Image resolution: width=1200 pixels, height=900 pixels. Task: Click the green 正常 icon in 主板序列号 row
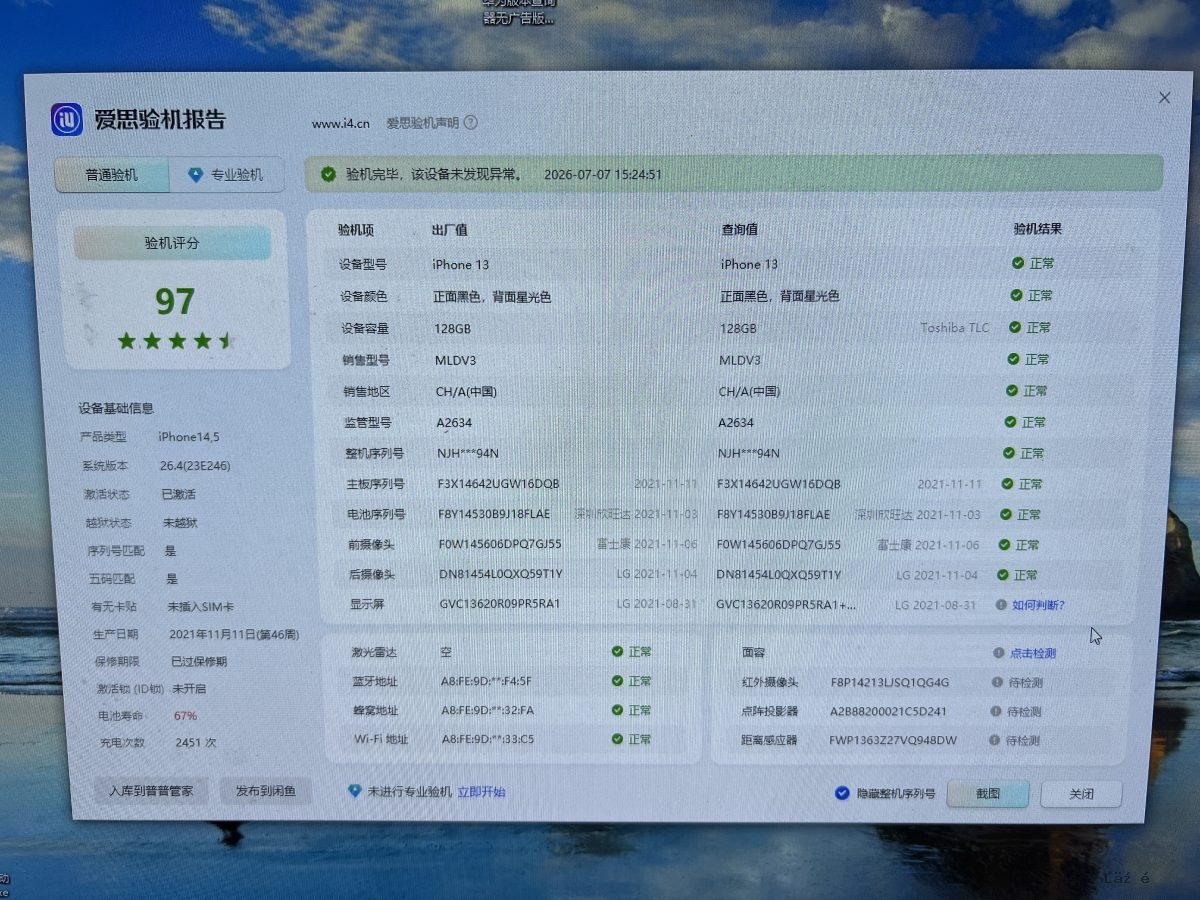pos(1008,484)
